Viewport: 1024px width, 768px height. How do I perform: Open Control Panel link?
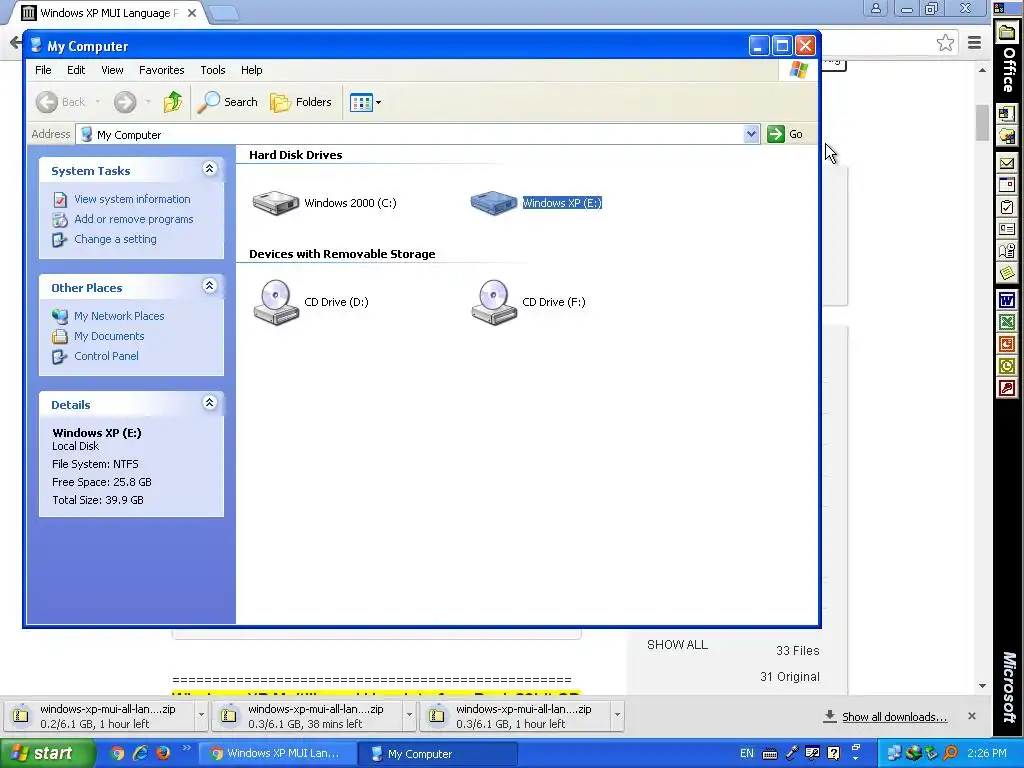[x=106, y=356]
